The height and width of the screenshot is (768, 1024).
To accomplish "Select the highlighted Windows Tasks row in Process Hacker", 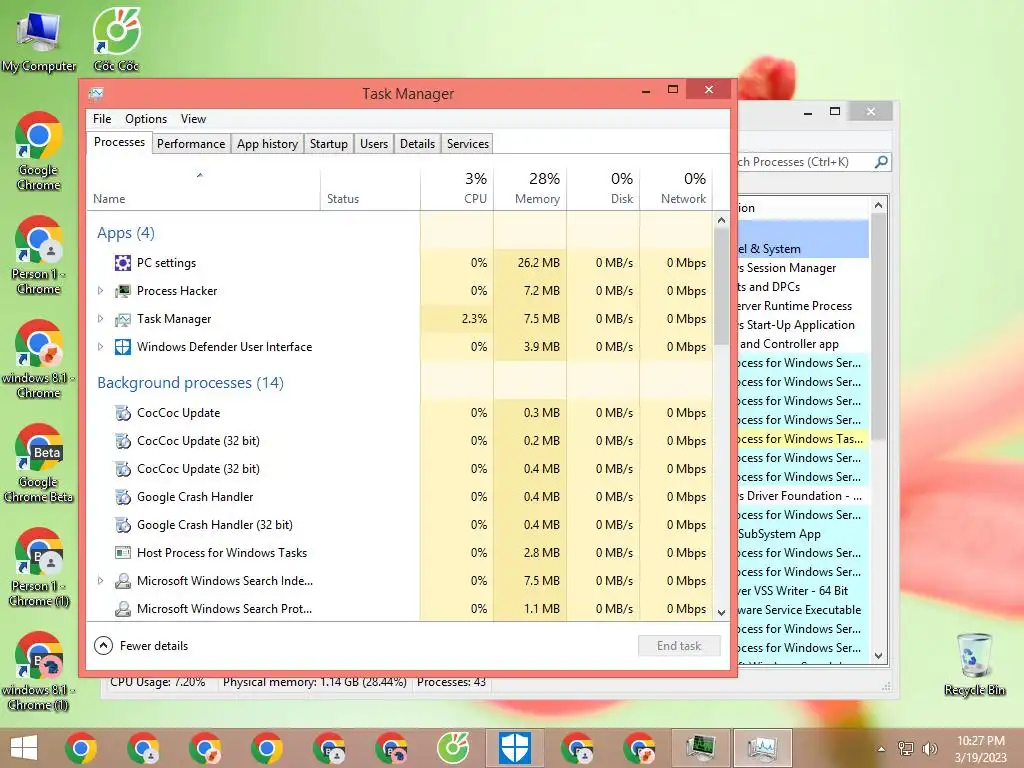I will click(803, 439).
